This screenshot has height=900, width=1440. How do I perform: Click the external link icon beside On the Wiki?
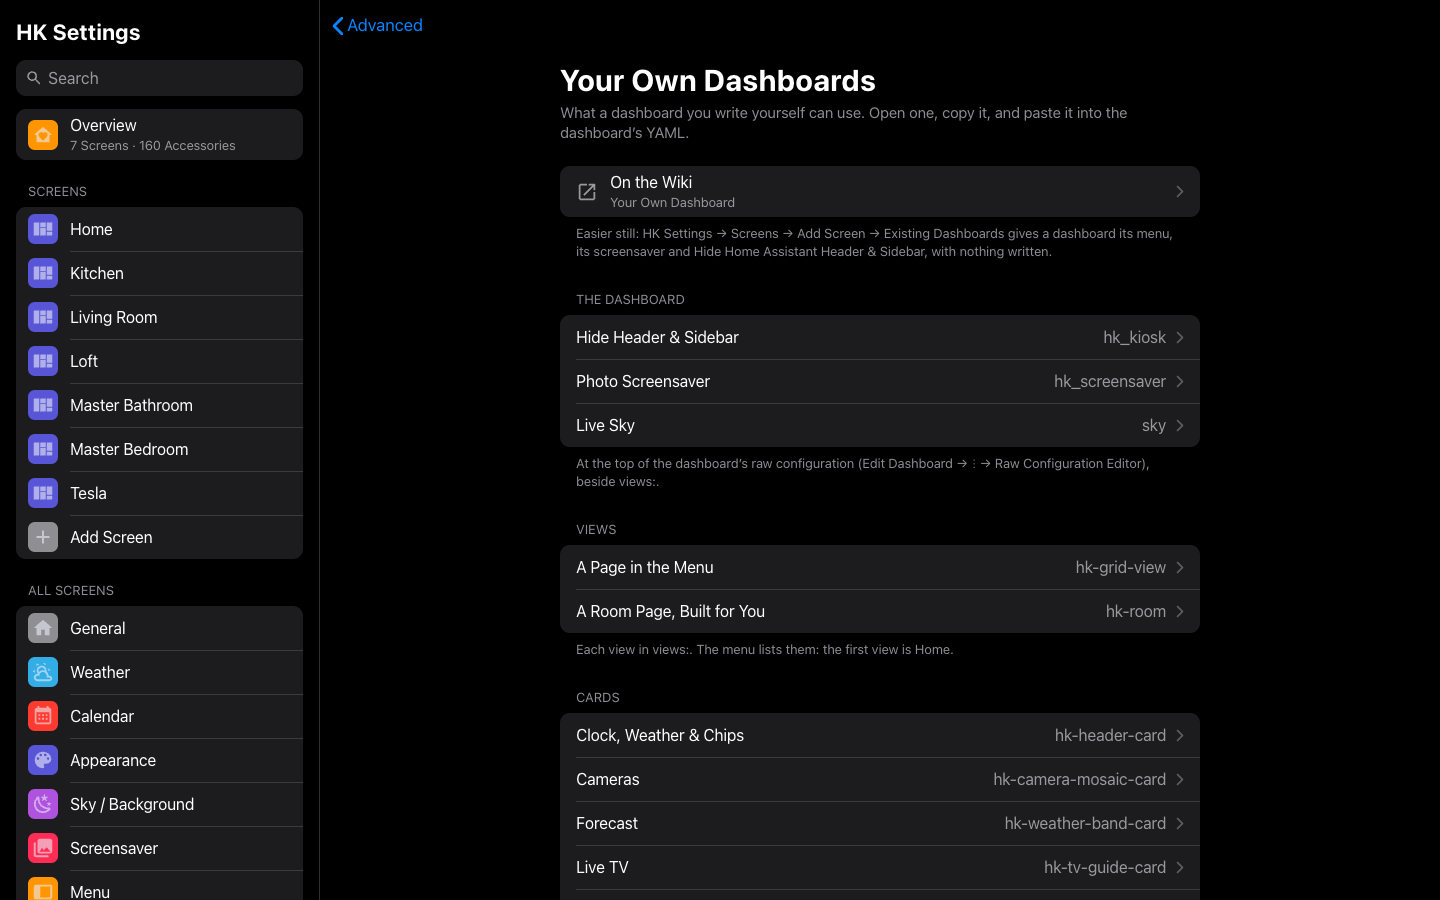(x=587, y=192)
